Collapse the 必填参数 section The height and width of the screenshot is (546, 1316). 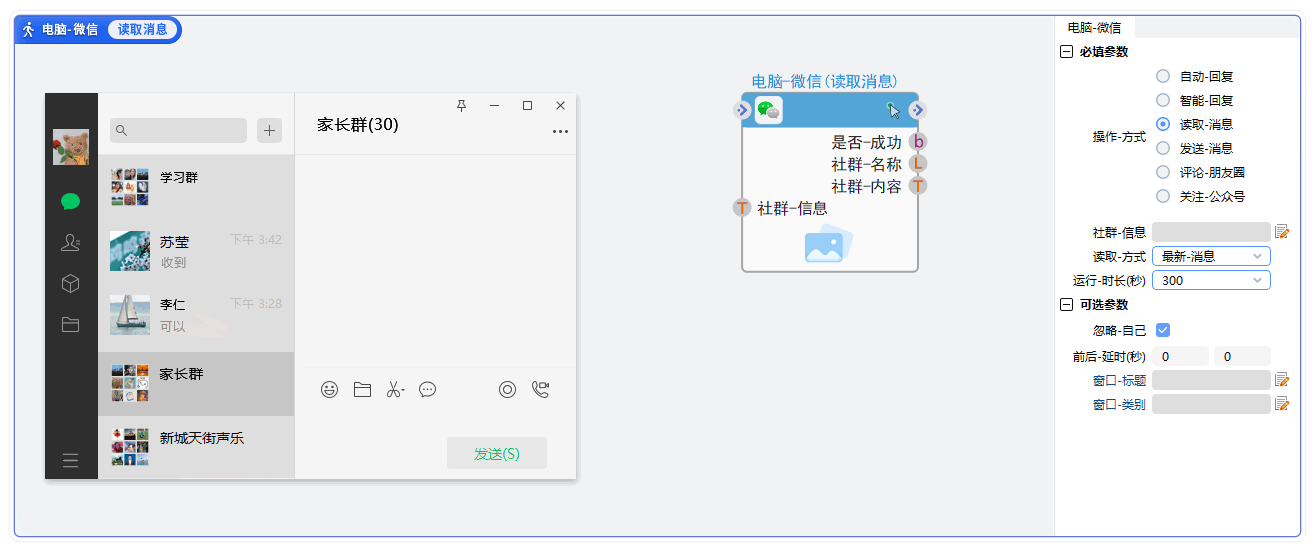click(x=1066, y=52)
